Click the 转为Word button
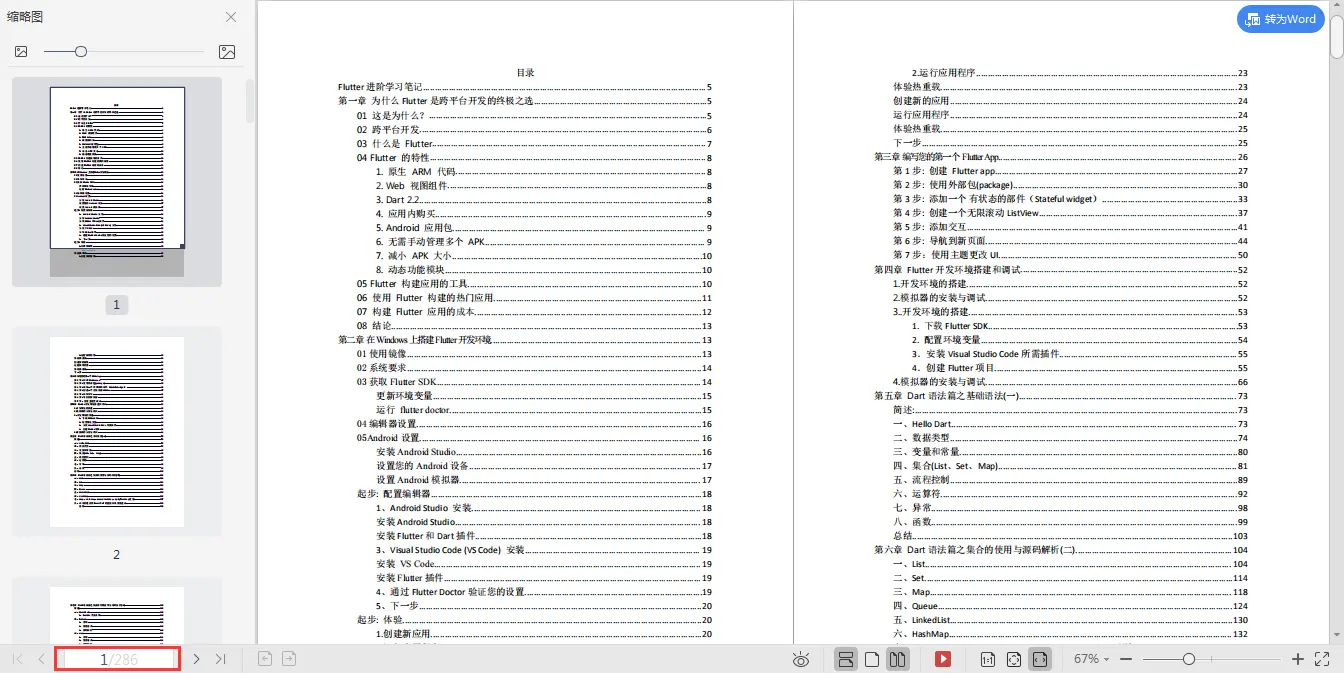 point(1281,19)
